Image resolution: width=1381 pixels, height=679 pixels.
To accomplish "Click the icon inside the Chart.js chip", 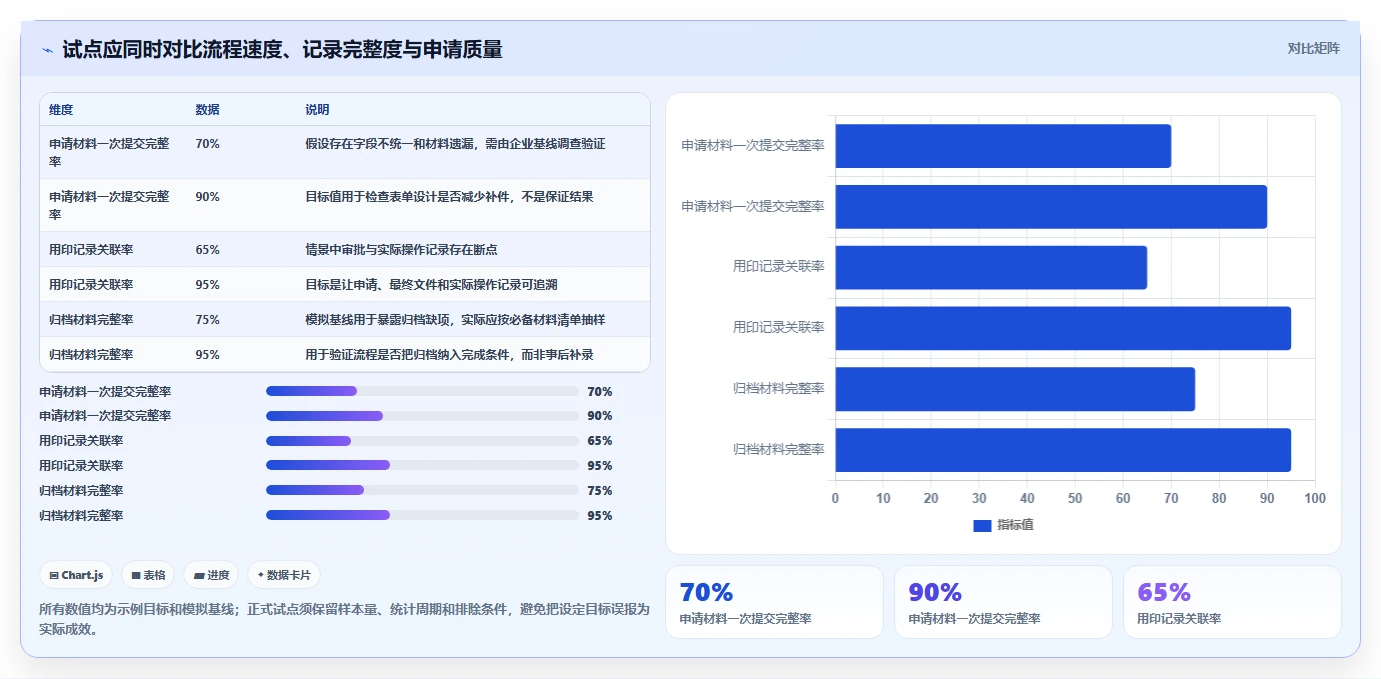I will (x=54, y=575).
